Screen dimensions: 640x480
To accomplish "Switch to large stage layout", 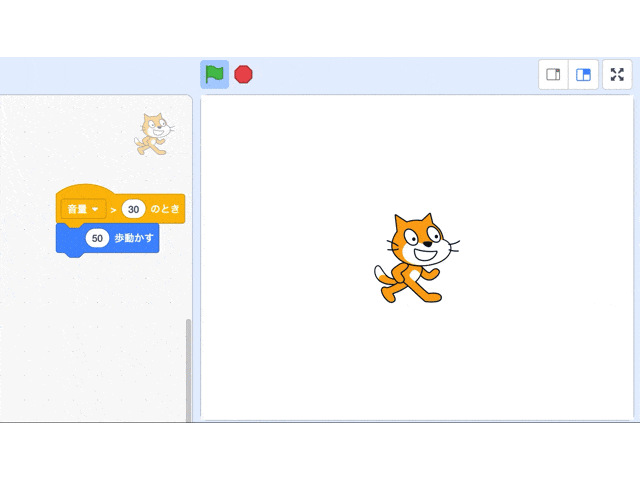I will tap(583, 75).
